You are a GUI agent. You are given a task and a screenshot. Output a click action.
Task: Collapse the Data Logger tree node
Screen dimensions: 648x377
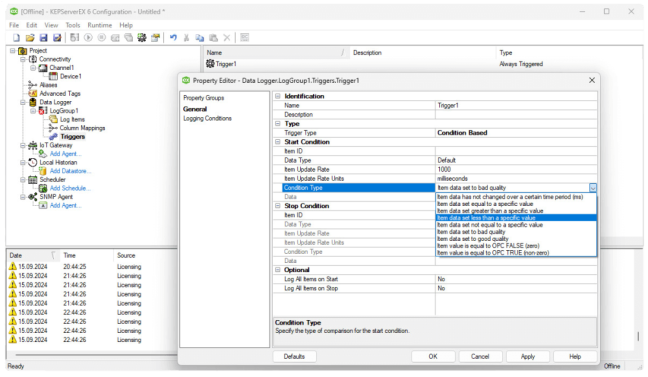click(23, 102)
